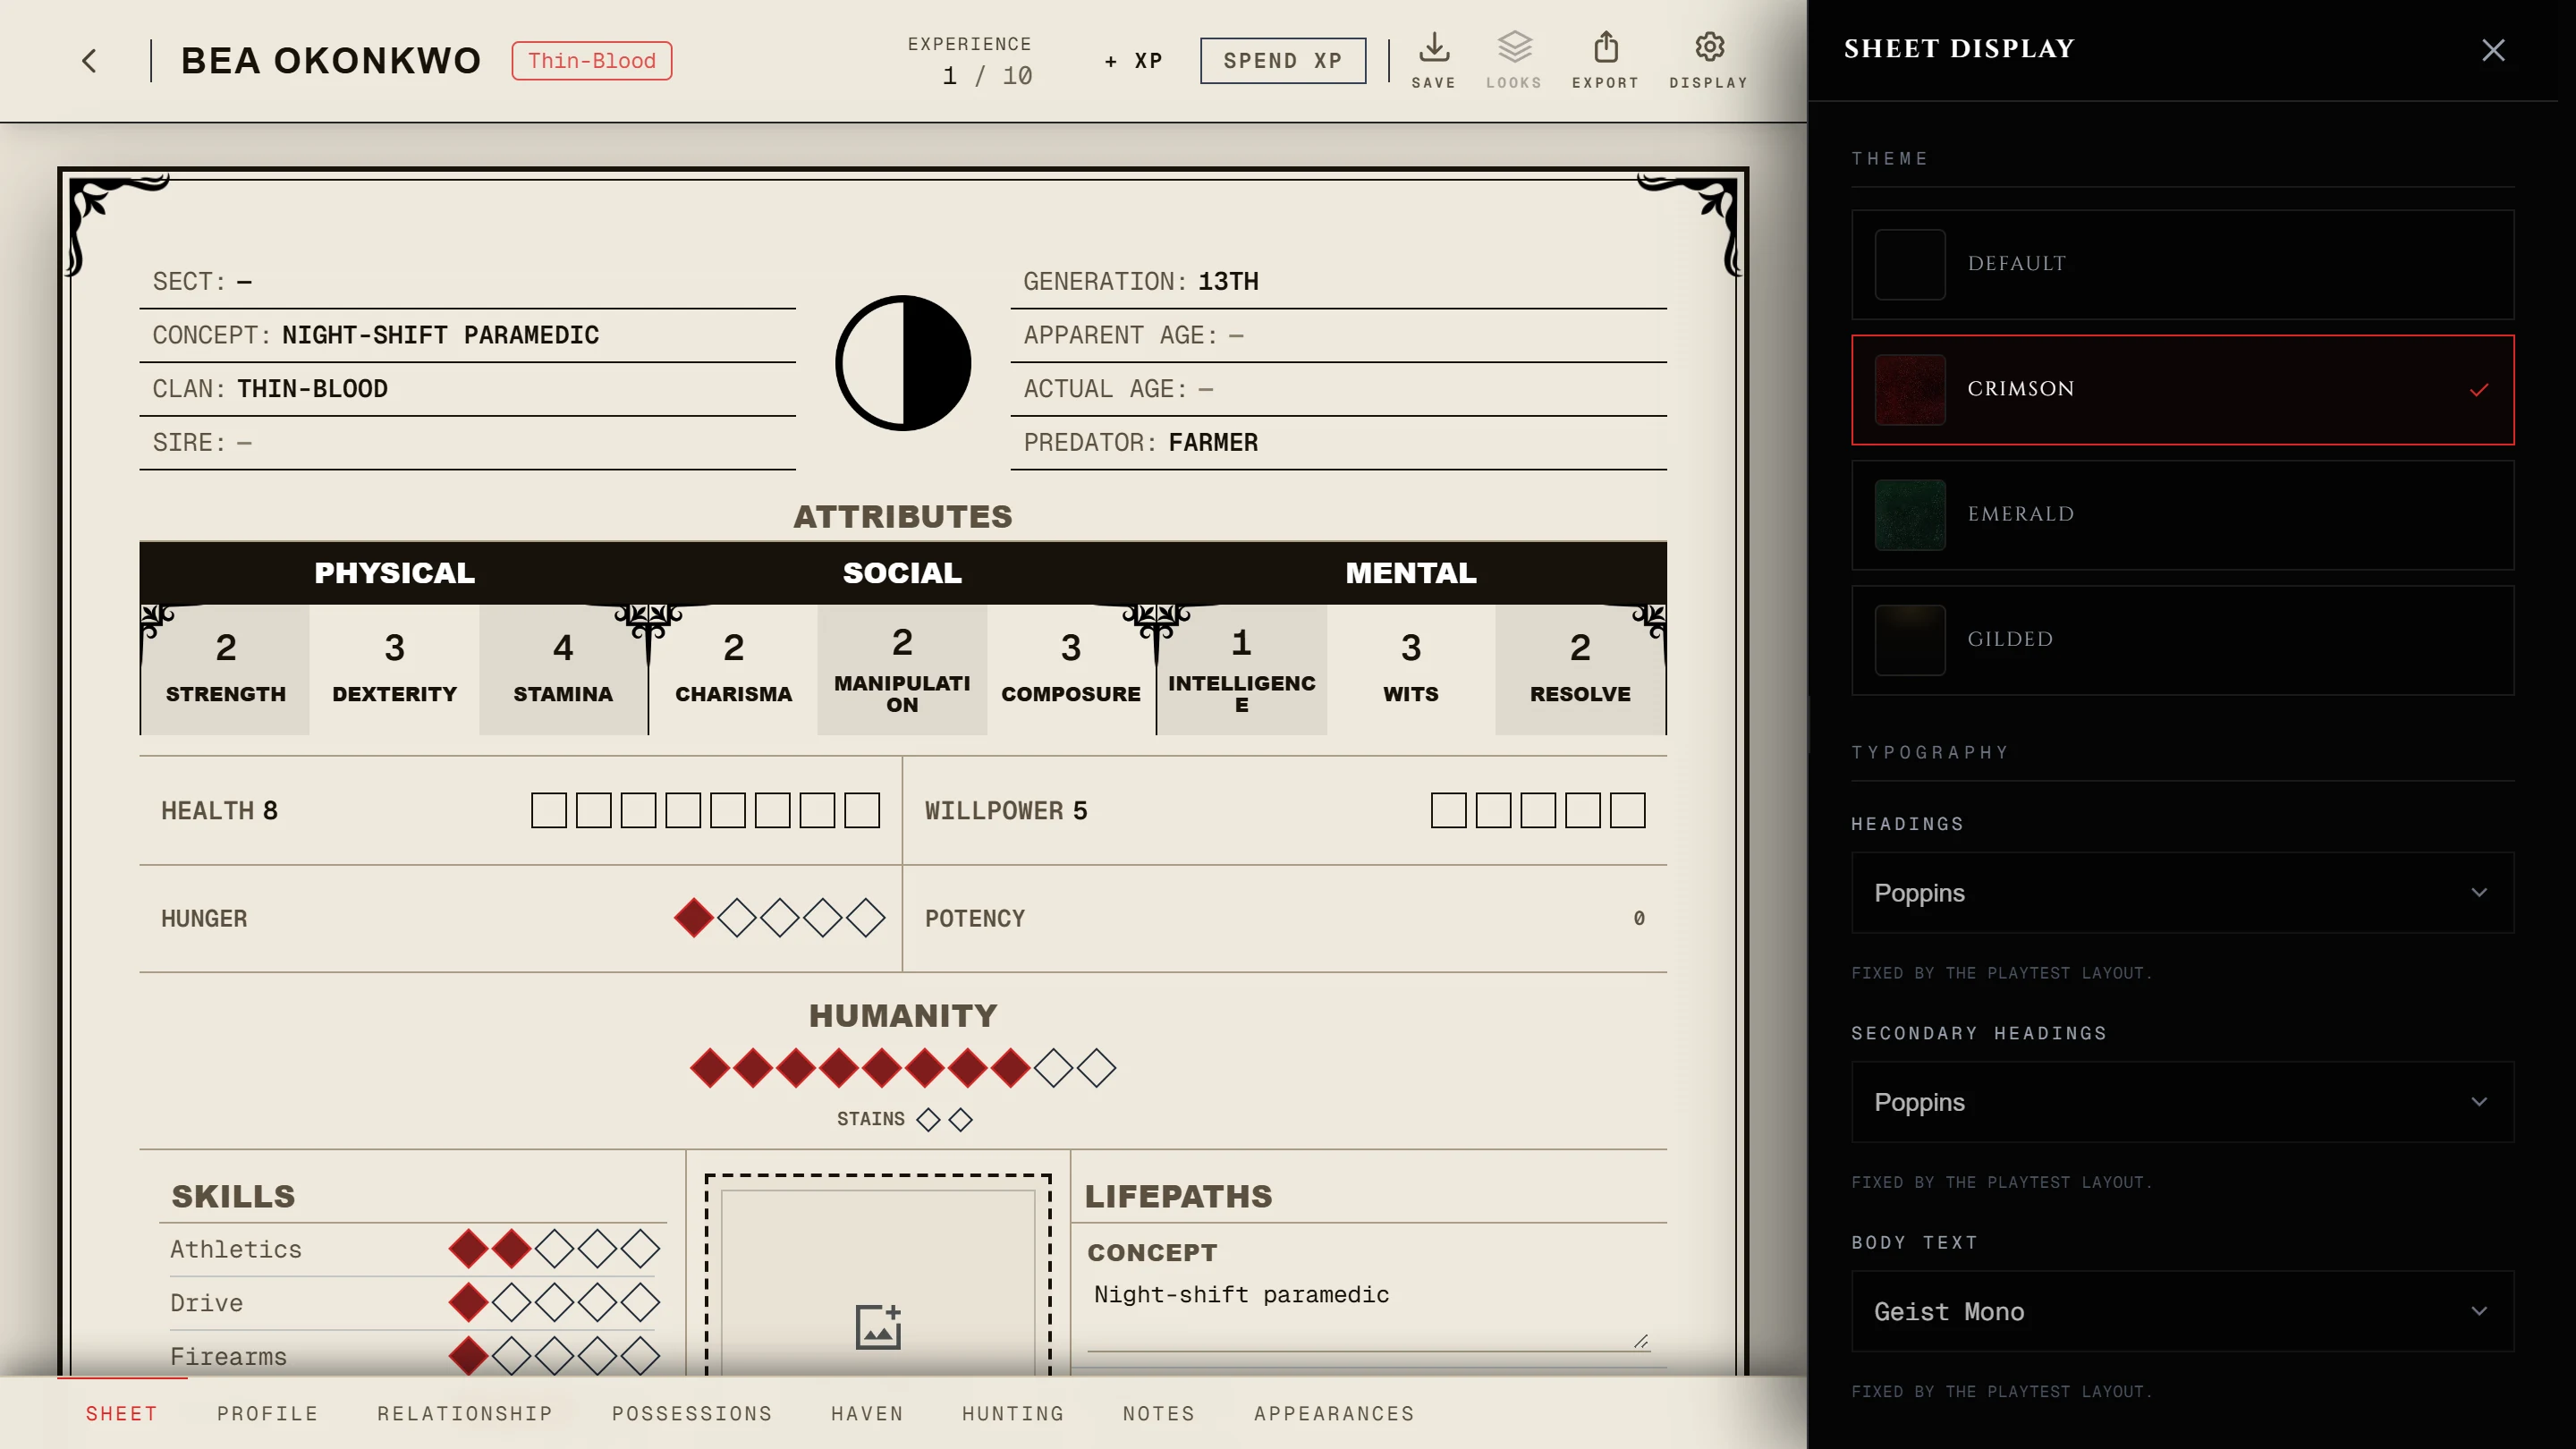Click the Wits attribute value
This screenshot has width=2576, height=1449.
tap(1410, 648)
